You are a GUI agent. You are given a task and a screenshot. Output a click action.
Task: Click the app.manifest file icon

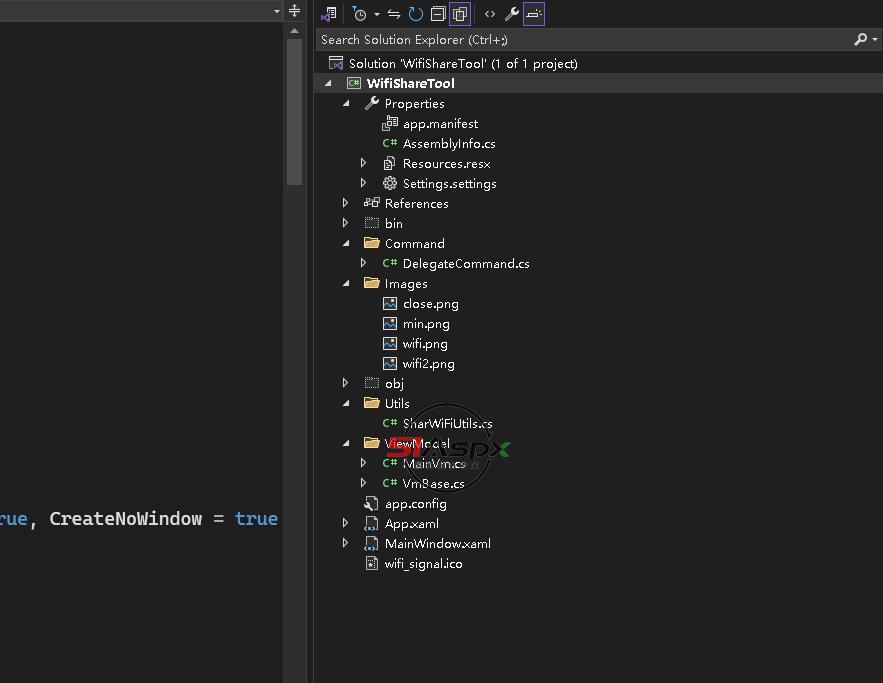(x=390, y=123)
